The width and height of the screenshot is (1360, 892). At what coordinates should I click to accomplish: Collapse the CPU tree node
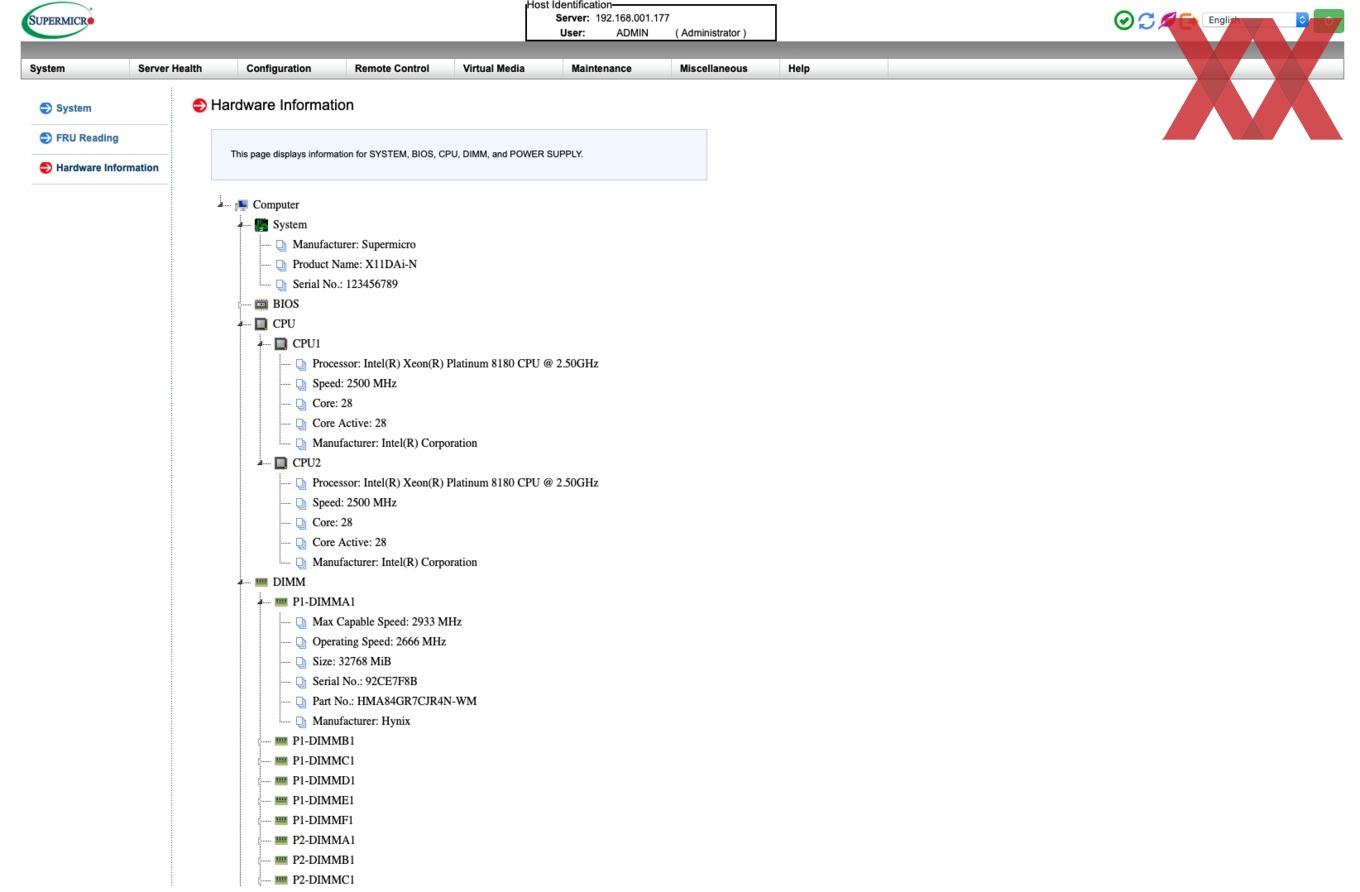(x=241, y=324)
